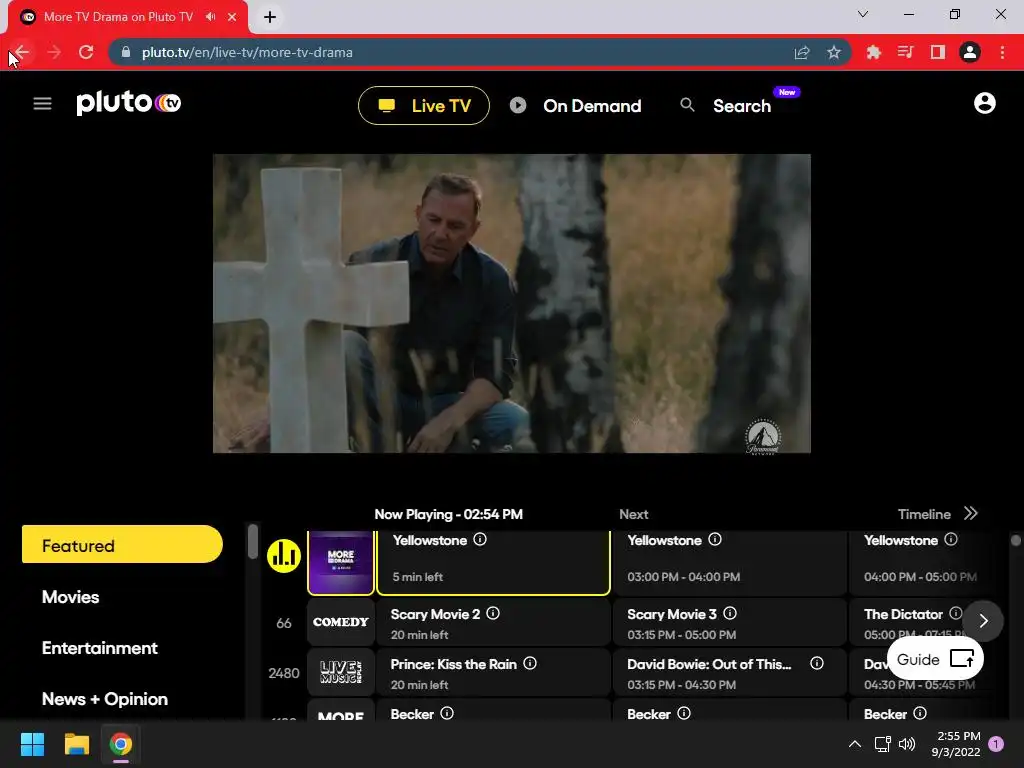Viewport: 1024px width, 768px height.
Task: Show info for The Dictator
Action: tap(955, 613)
